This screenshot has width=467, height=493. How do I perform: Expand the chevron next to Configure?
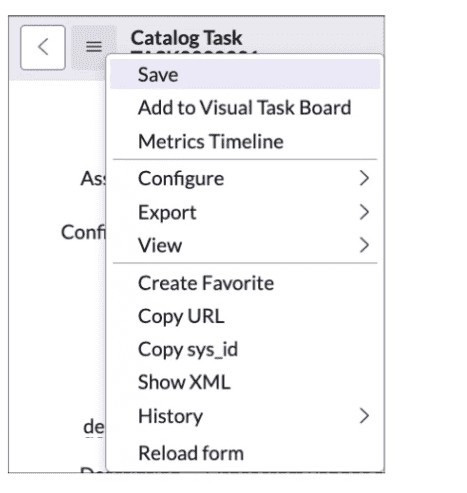[x=364, y=178]
